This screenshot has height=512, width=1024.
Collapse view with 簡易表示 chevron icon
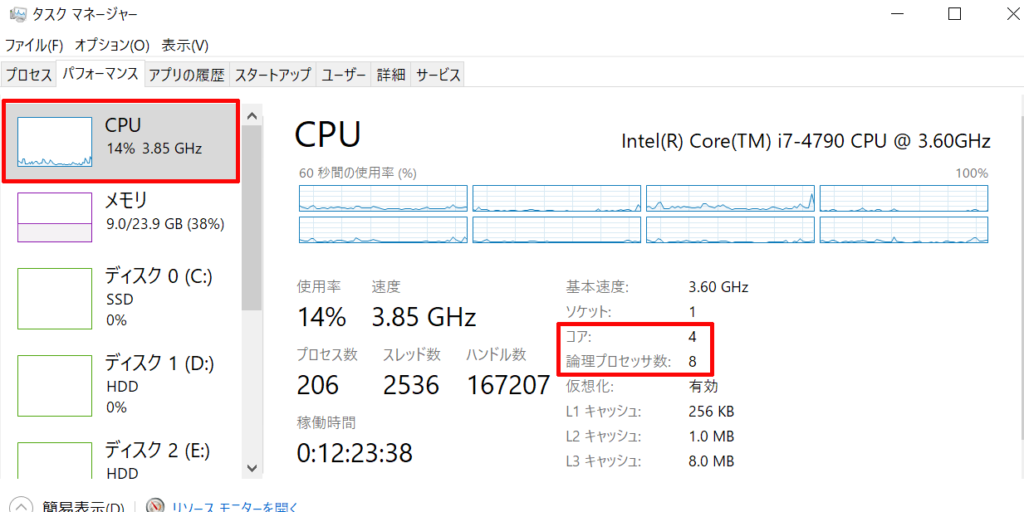(x=22, y=506)
